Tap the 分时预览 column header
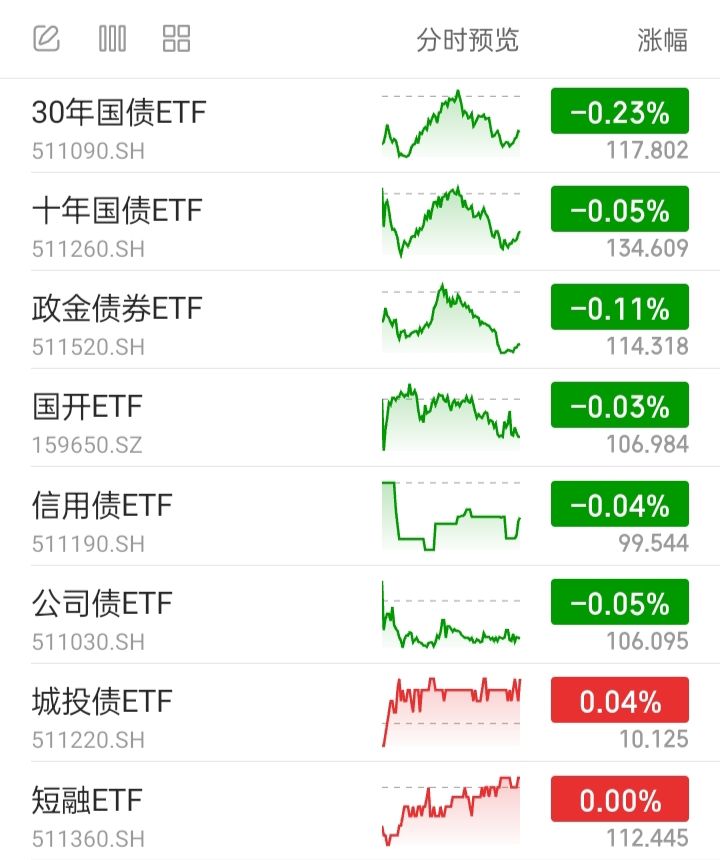The height and width of the screenshot is (860, 720). pyautogui.click(x=467, y=40)
